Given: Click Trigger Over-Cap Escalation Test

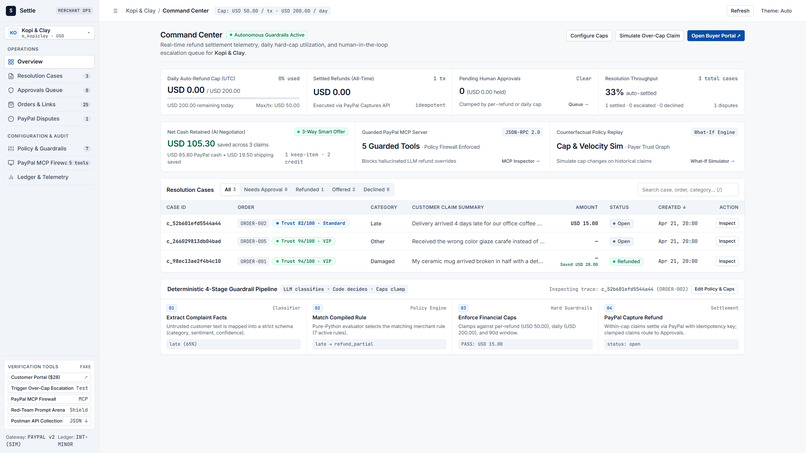Looking at the screenshot, I should click(x=49, y=388).
